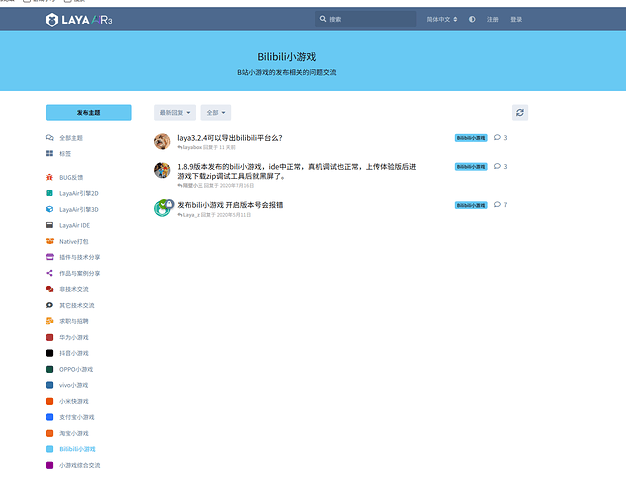Click Bilibili小游戏 tag on 开启版本号会报错 topic

(471, 205)
